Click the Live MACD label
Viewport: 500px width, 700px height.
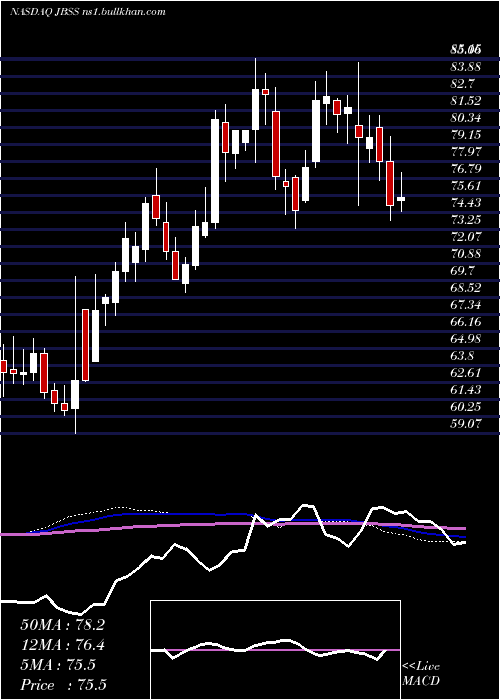pos(421,673)
